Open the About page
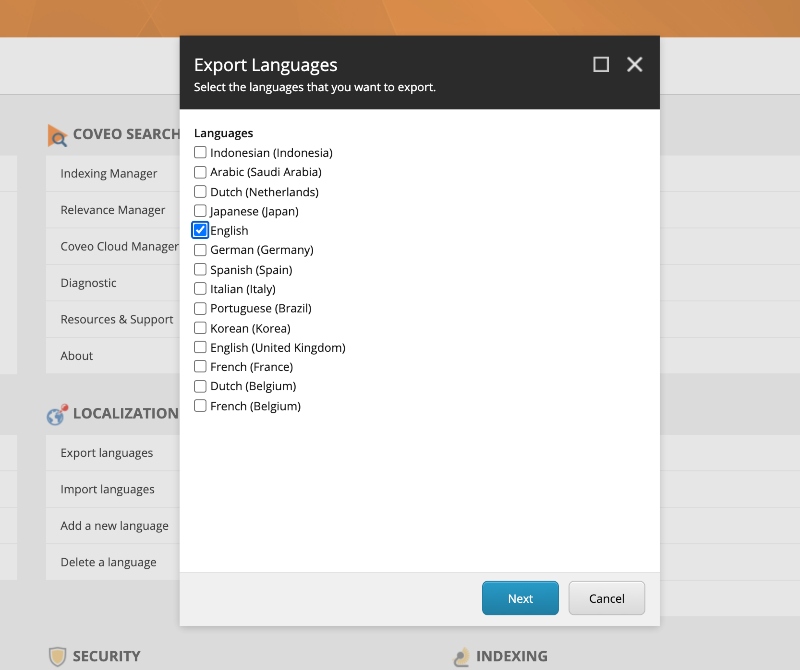 [76, 355]
